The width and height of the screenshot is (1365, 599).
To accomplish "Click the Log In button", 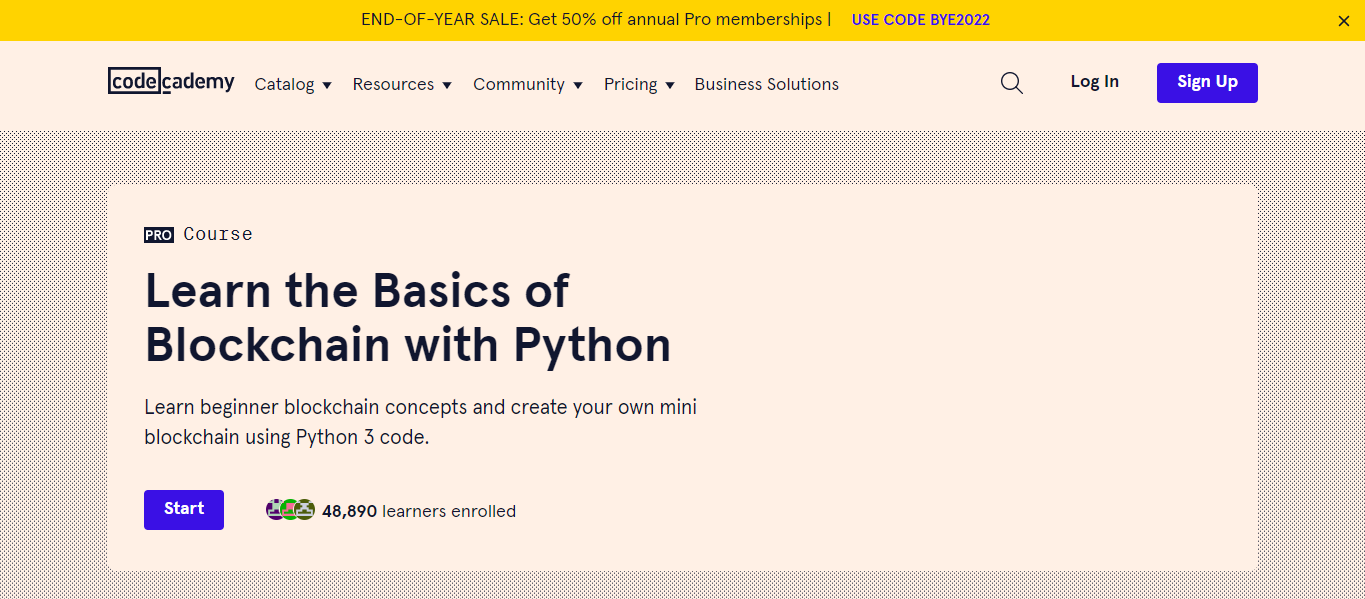I will [1094, 82].
